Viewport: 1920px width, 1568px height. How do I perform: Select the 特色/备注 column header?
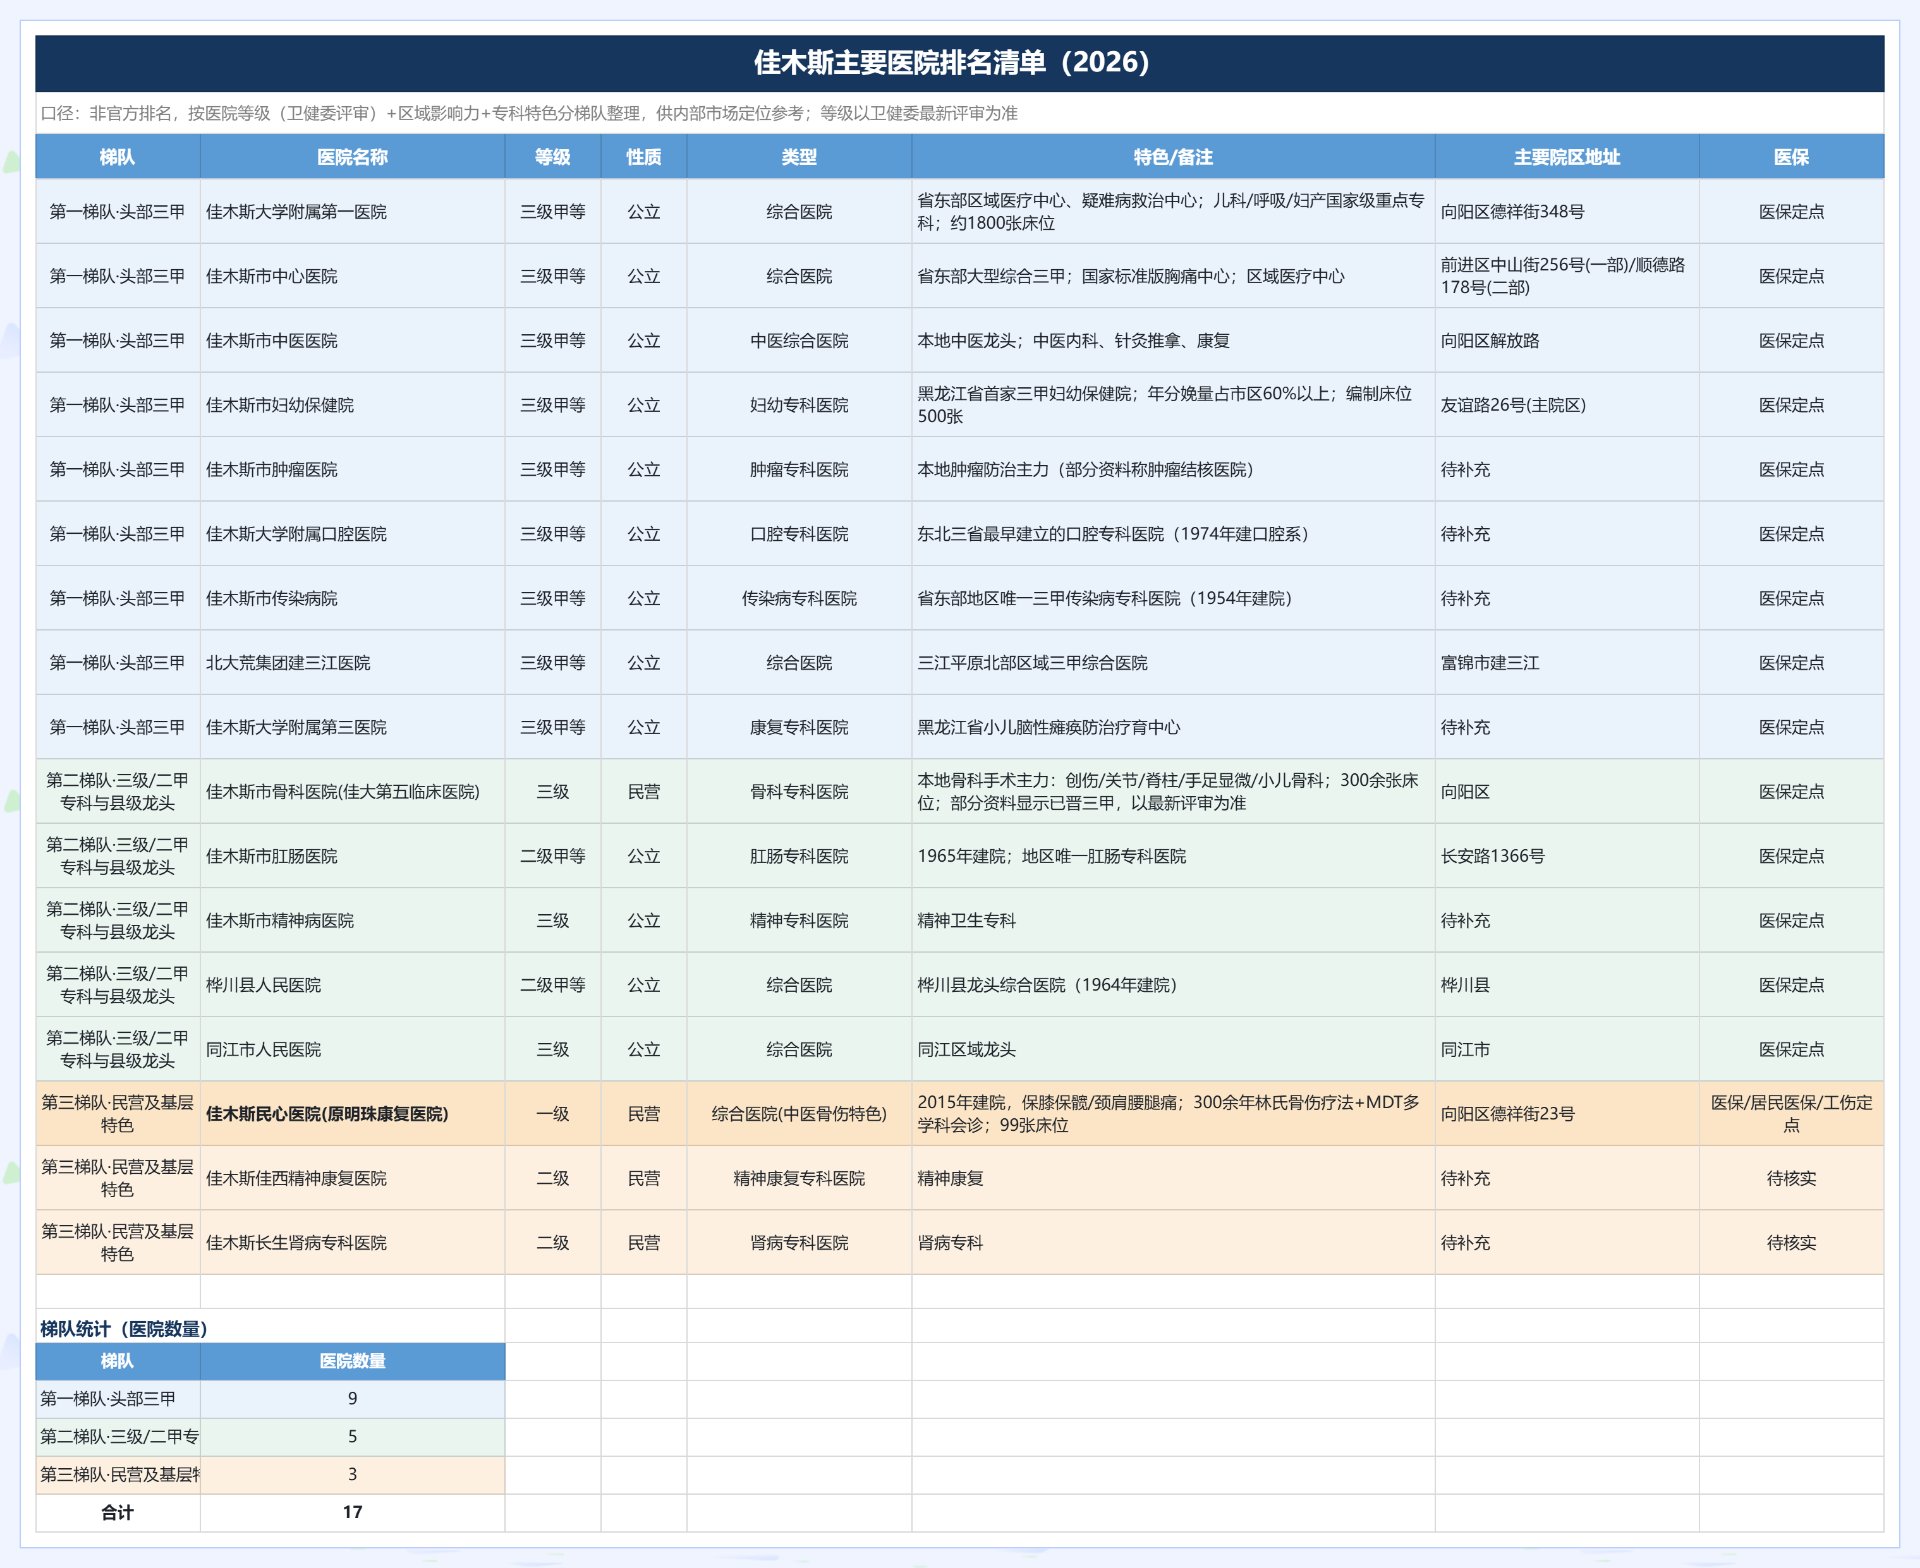point(1173,157)
